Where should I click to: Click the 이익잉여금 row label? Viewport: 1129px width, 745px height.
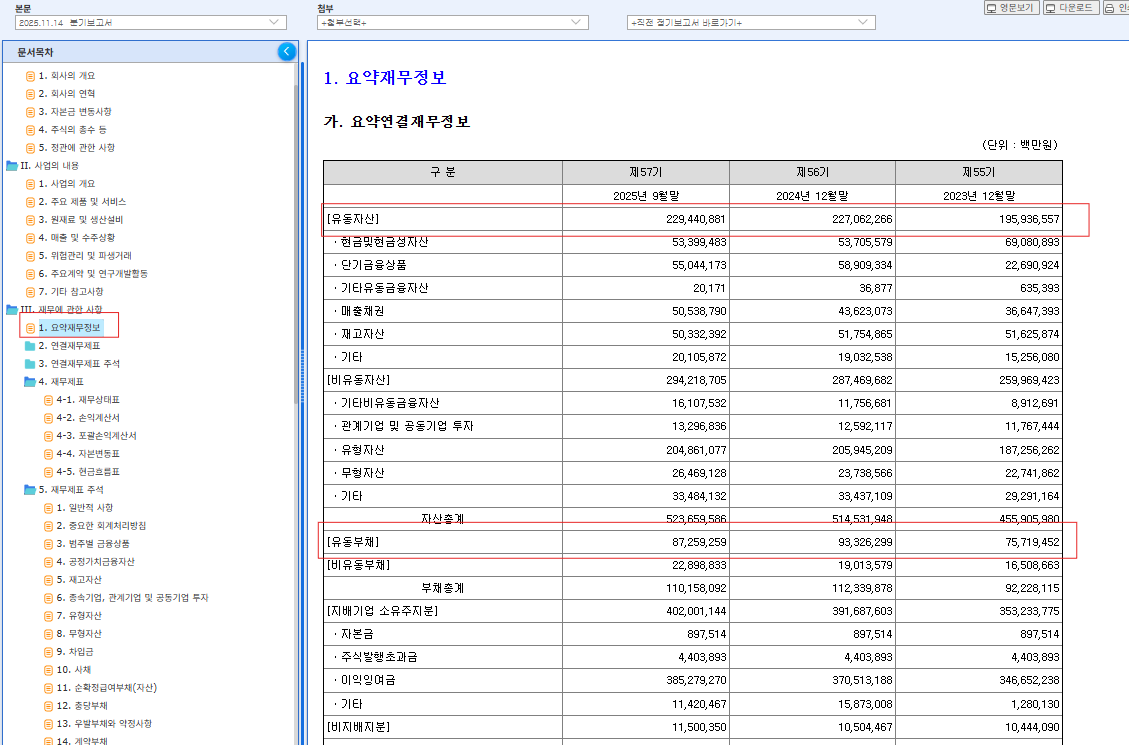click(368, 680)
